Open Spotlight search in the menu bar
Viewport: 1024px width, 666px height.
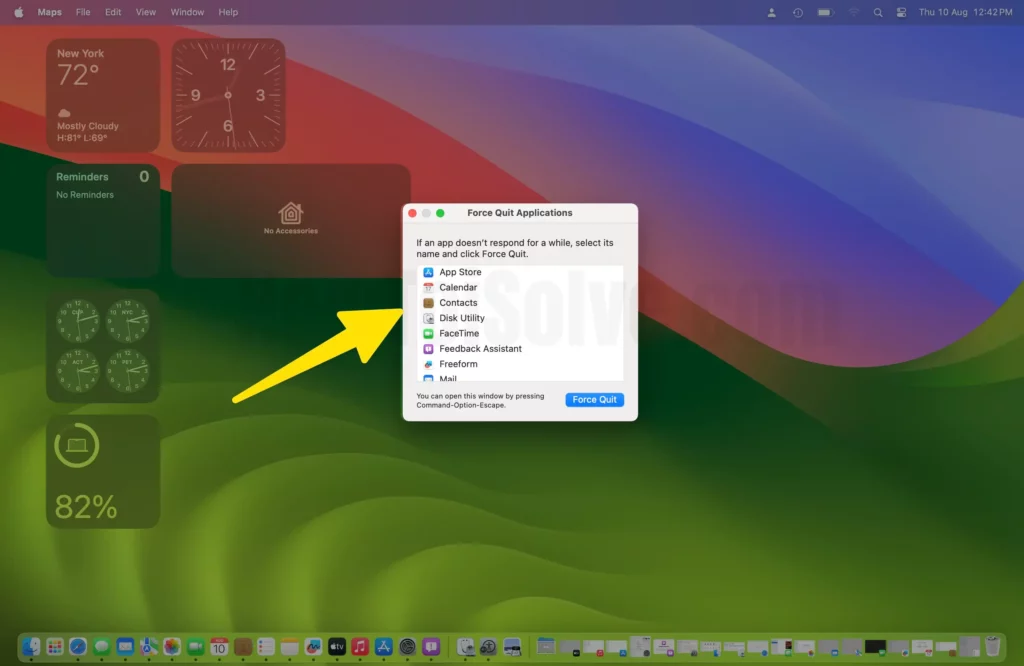tap(877, 12)
